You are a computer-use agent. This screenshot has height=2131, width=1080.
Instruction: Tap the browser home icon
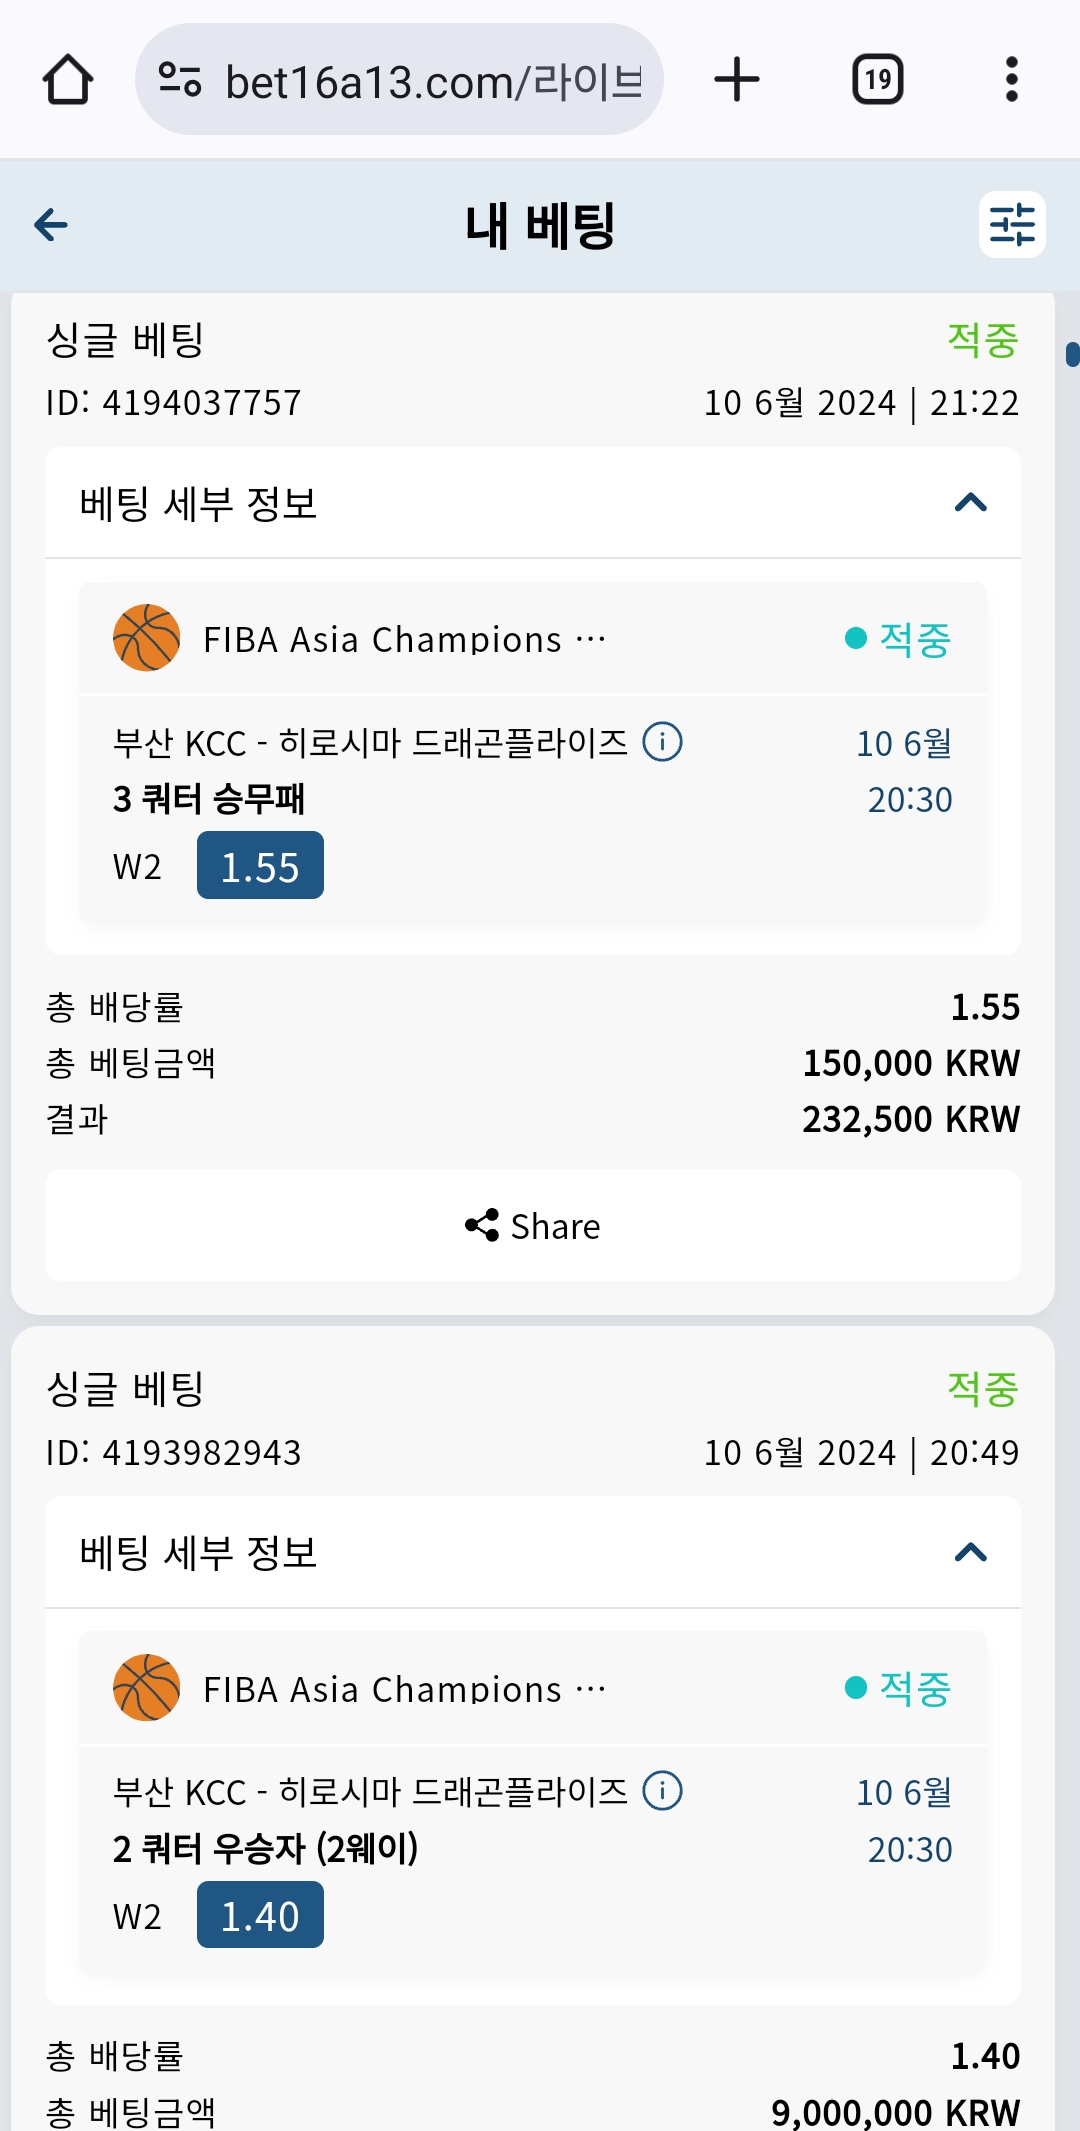[68, 80]
